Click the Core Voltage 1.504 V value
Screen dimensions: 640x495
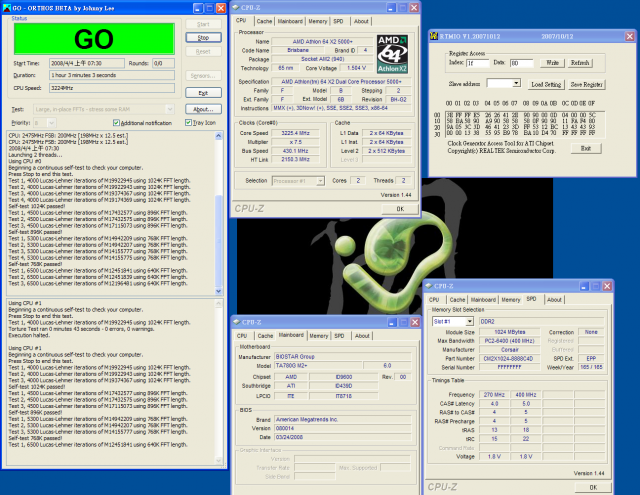click(x=357, y=68)
